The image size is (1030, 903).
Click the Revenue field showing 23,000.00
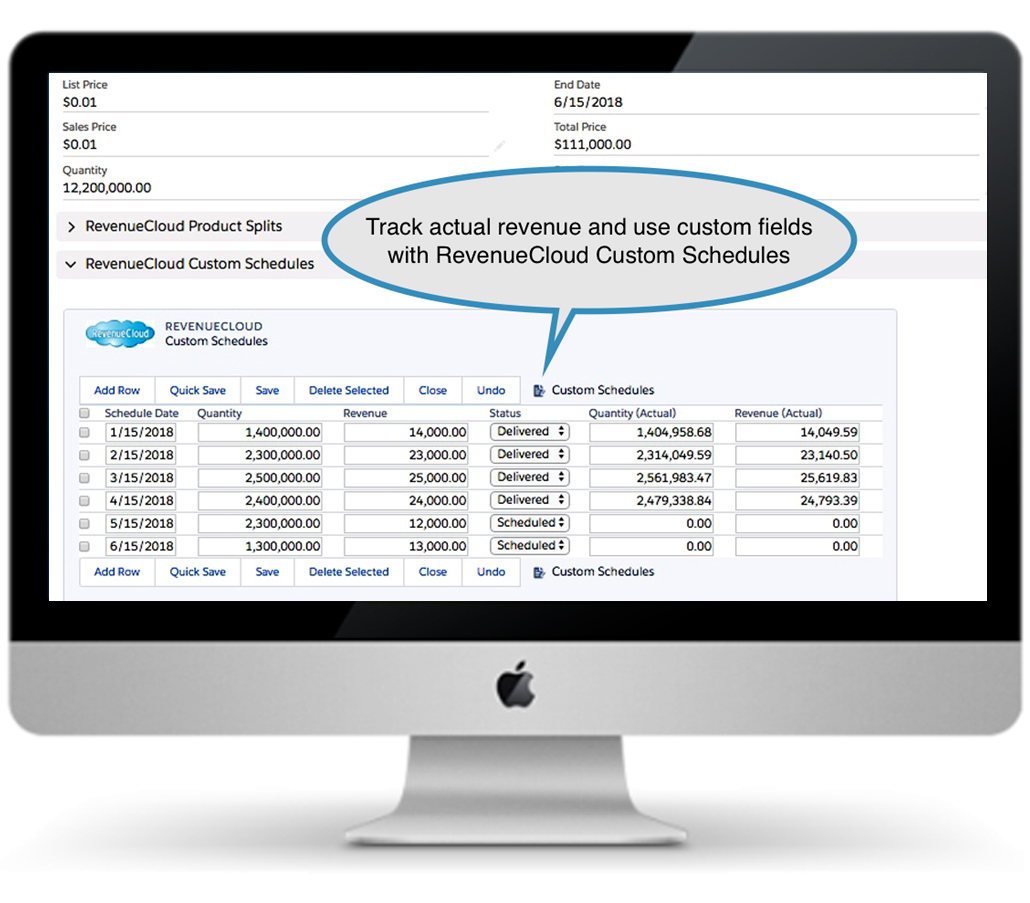[x=406, y=455]
